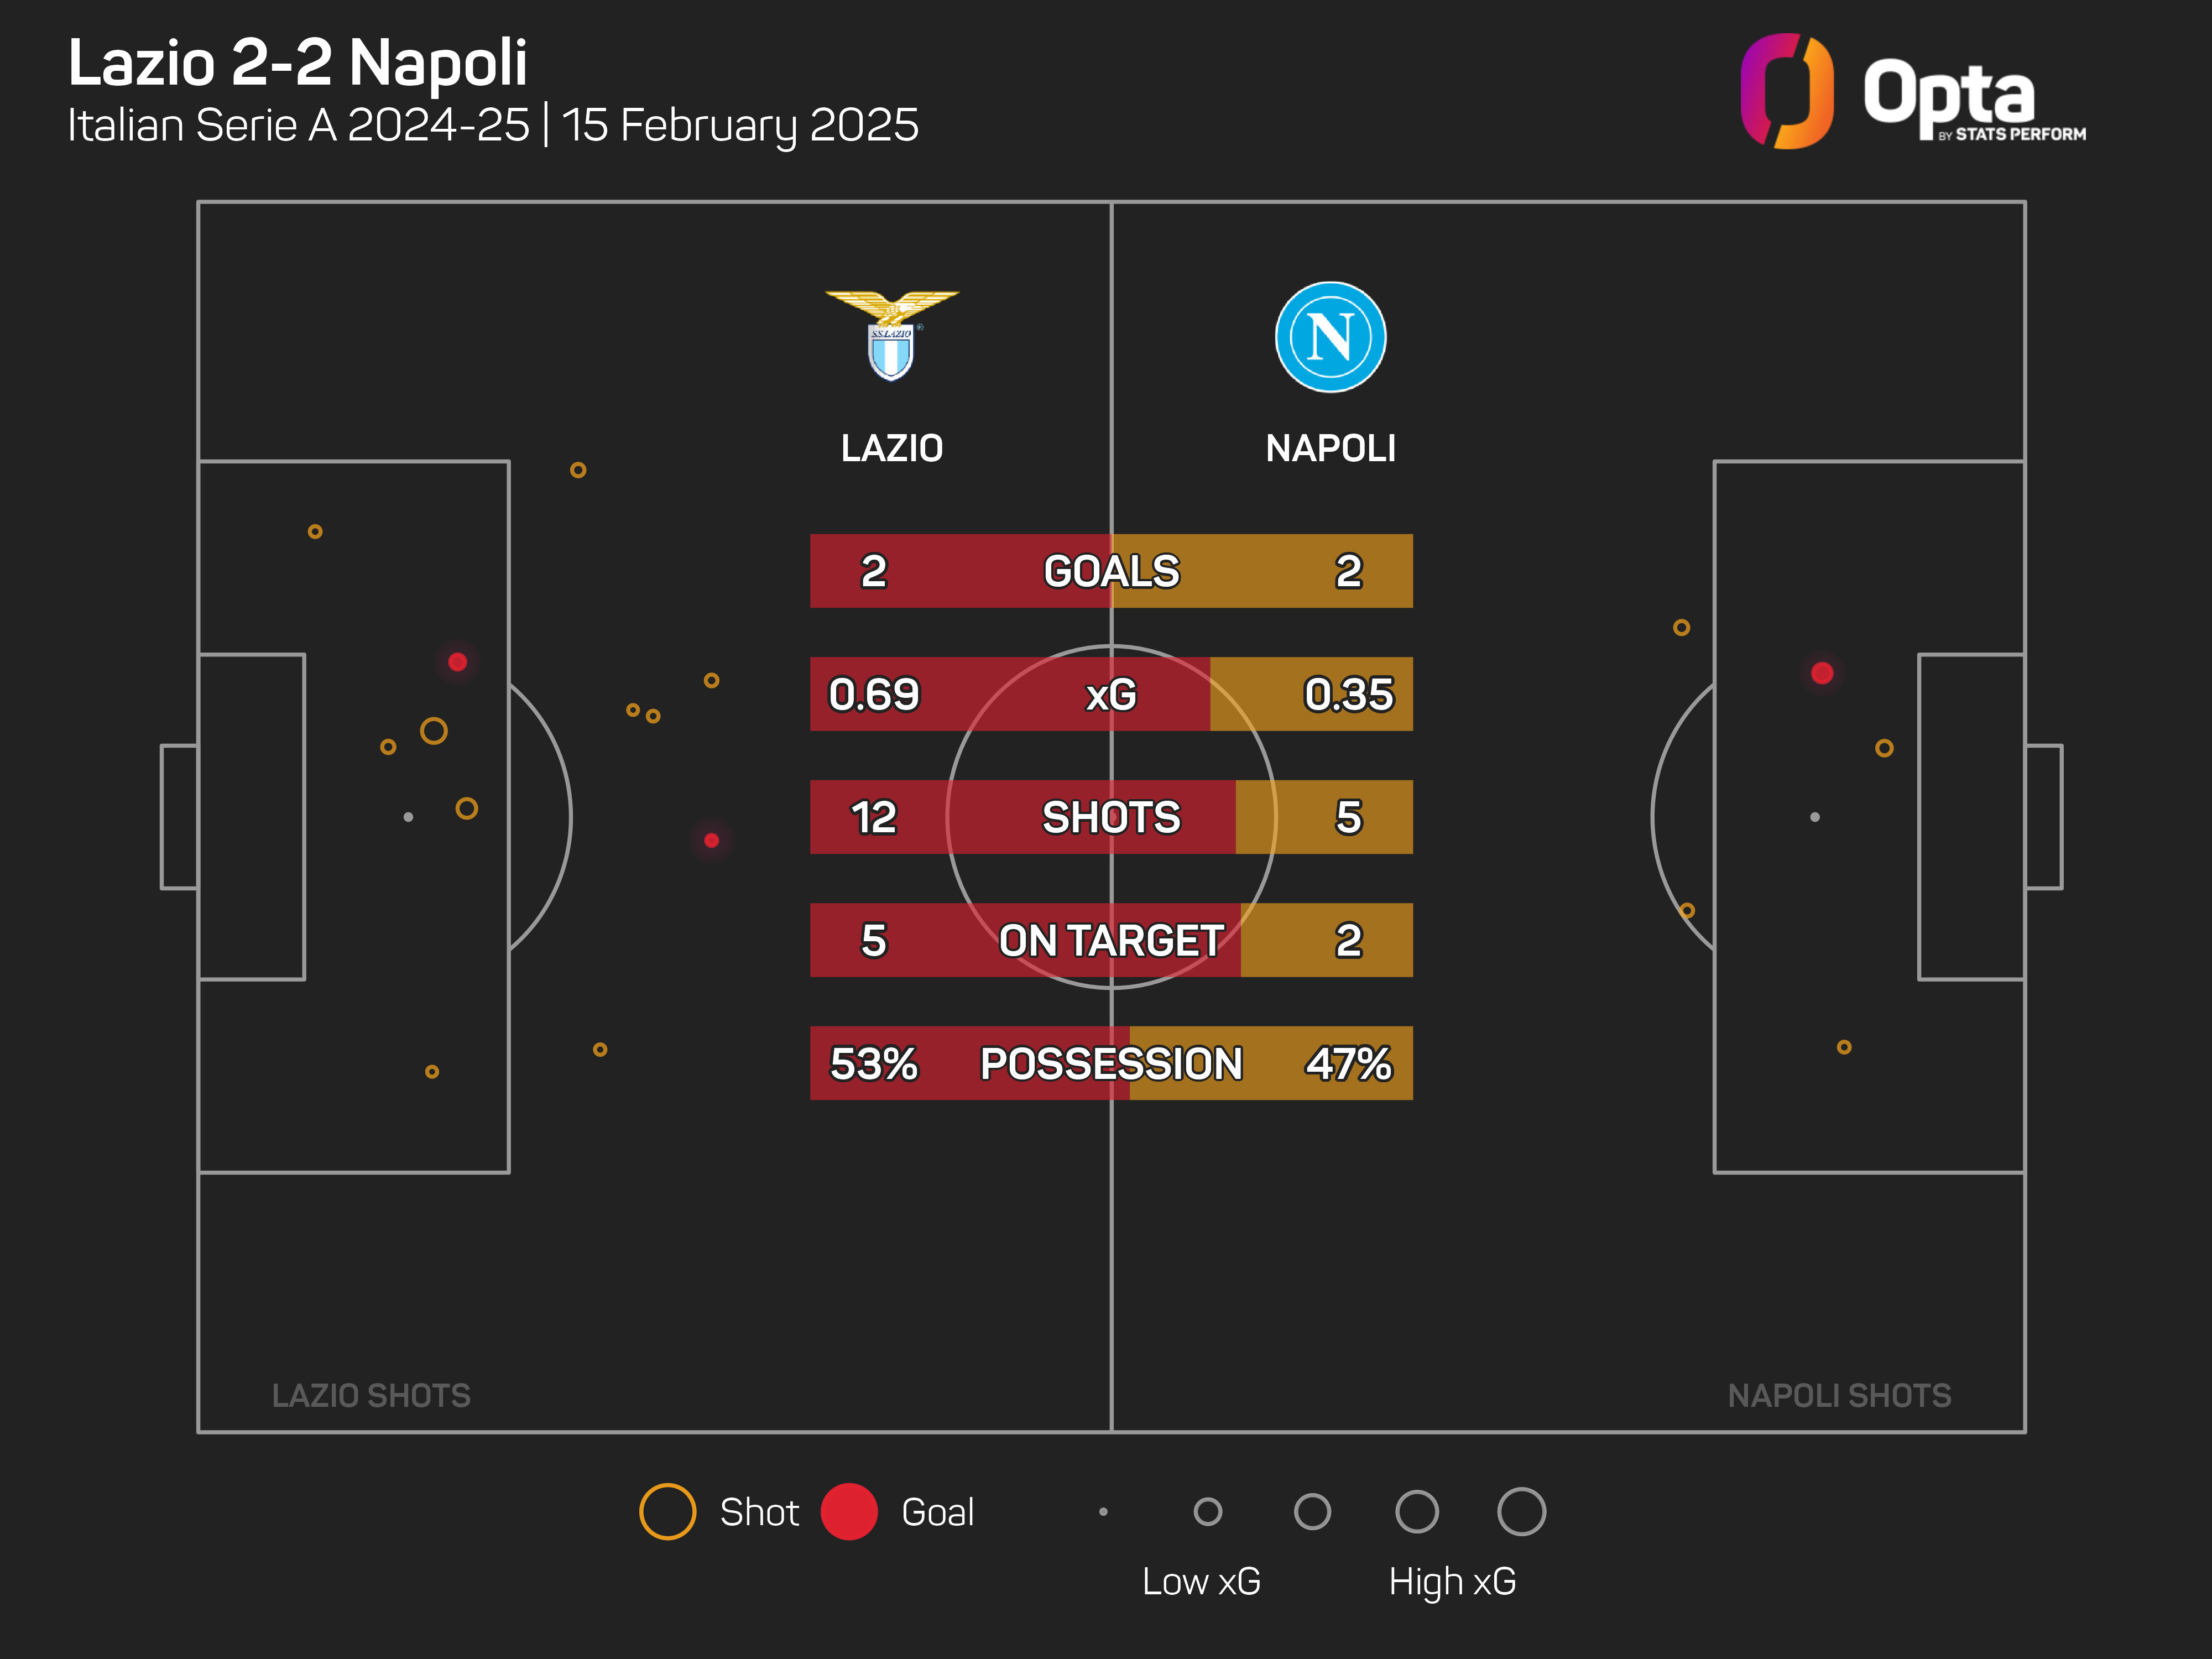
Task: Click the LAZIO SHOTS pitch label
Action: click(371, 1395)
